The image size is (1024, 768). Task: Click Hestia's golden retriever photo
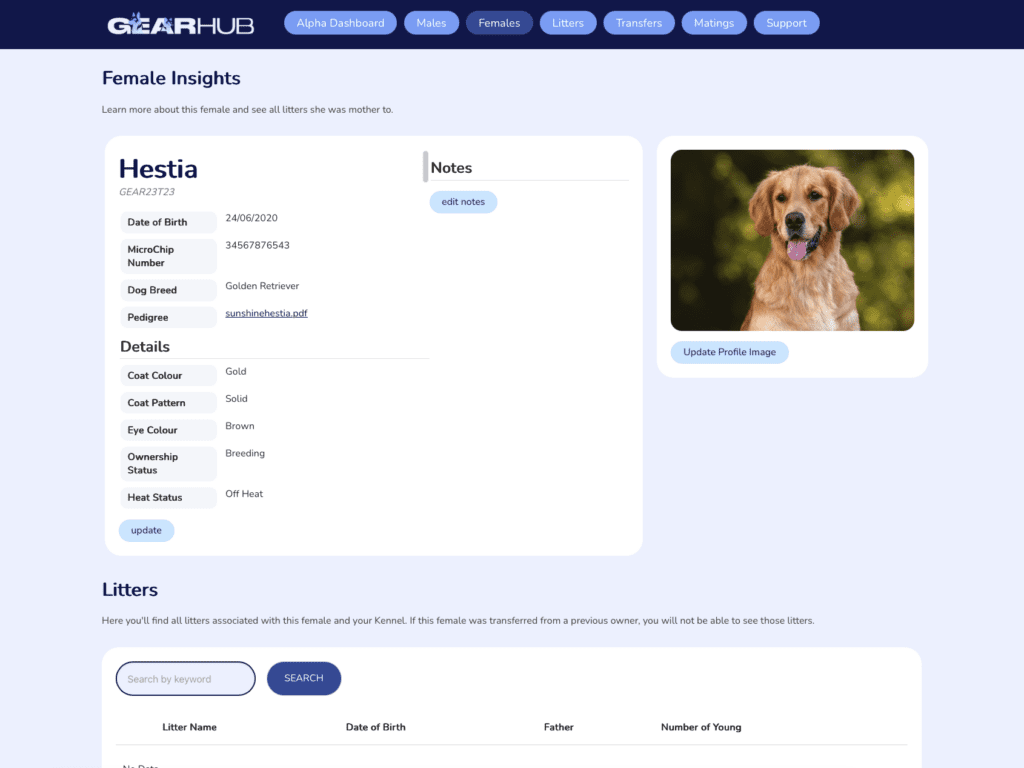point(792,240)
